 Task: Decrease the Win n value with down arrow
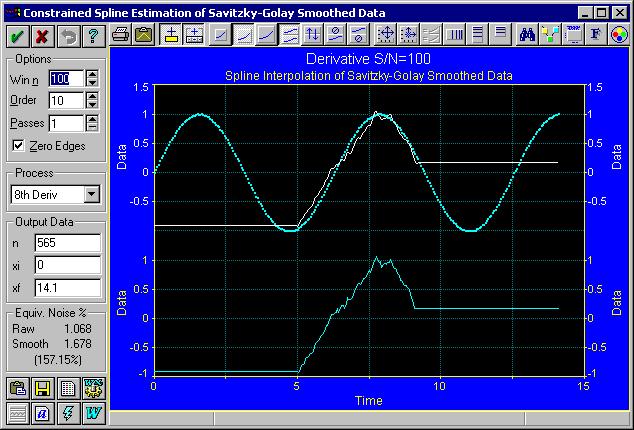92,82
